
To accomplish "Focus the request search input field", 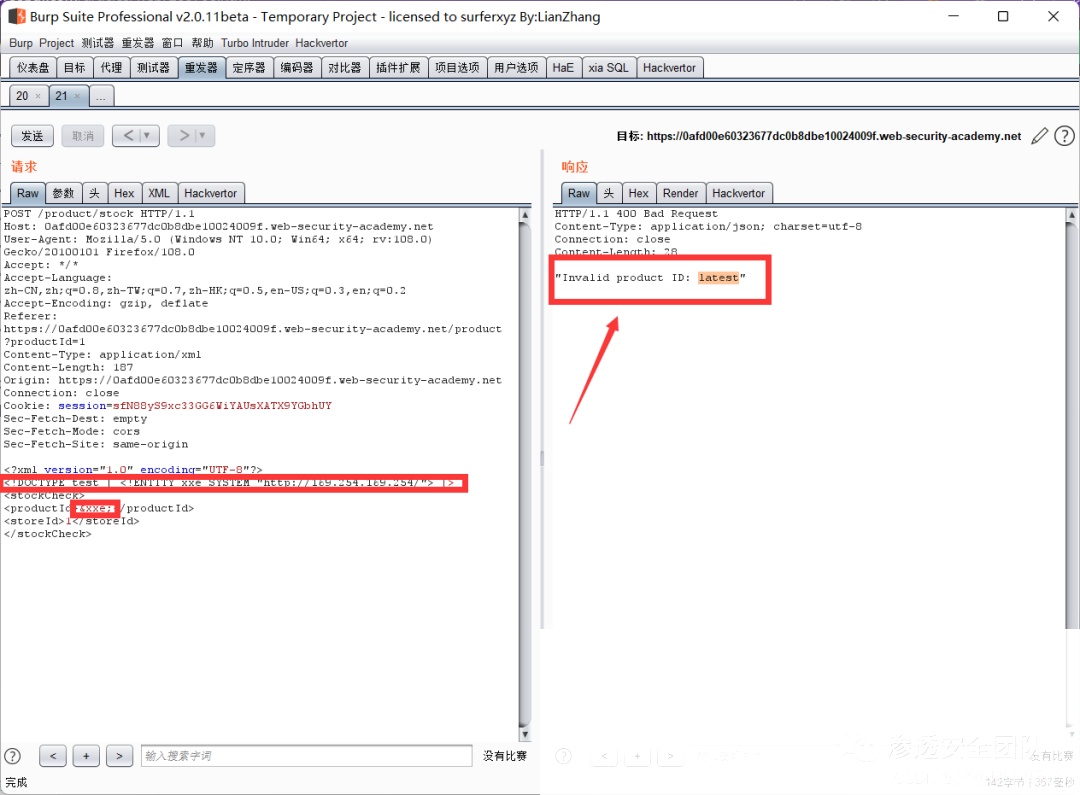I will pos(307,756).
